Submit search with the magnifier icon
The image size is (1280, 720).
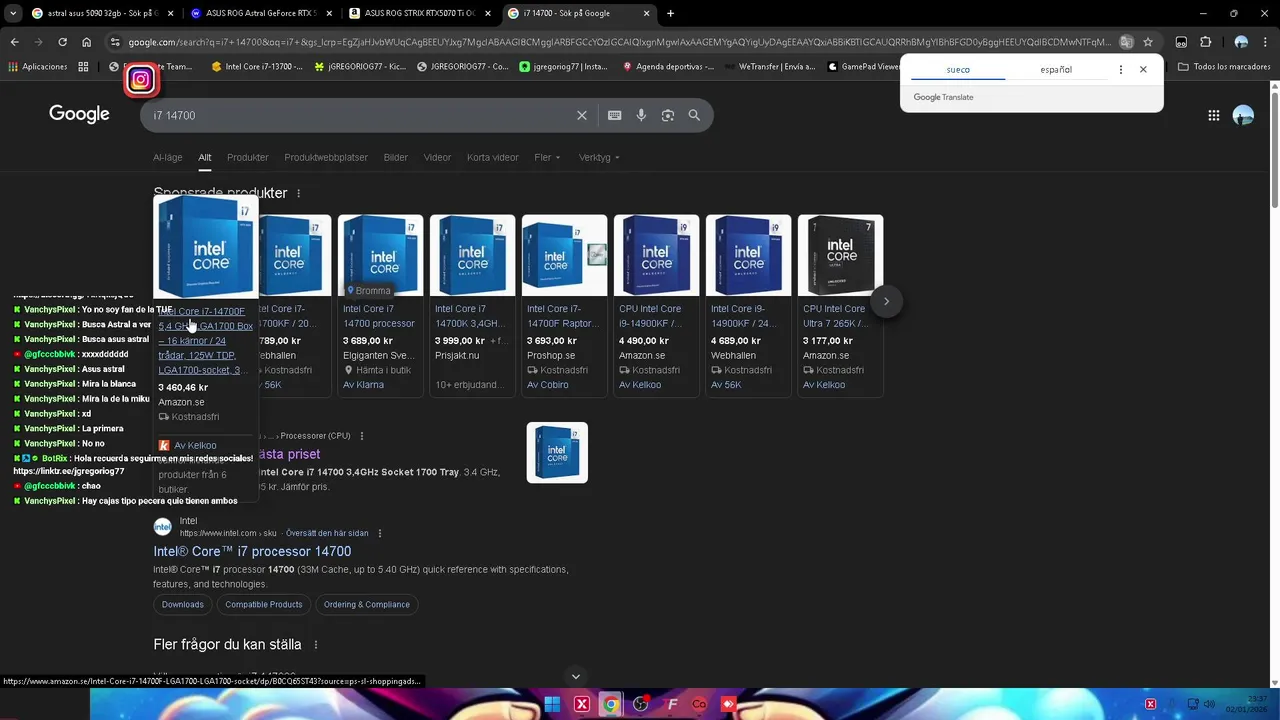(x=694, y=115)
